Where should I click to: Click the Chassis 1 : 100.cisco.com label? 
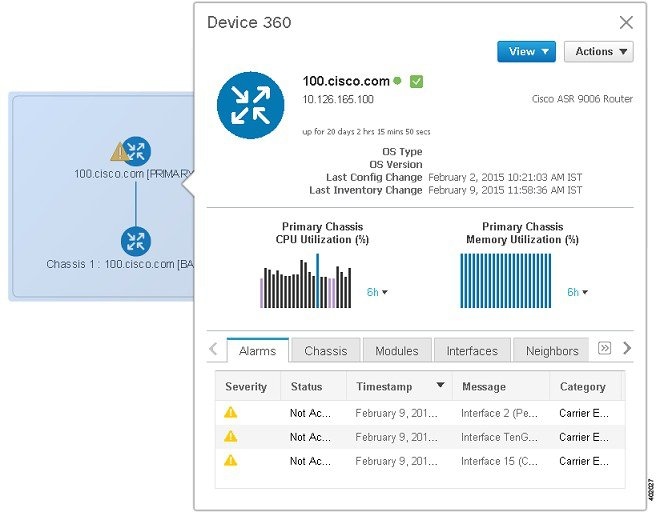(120, 264)
